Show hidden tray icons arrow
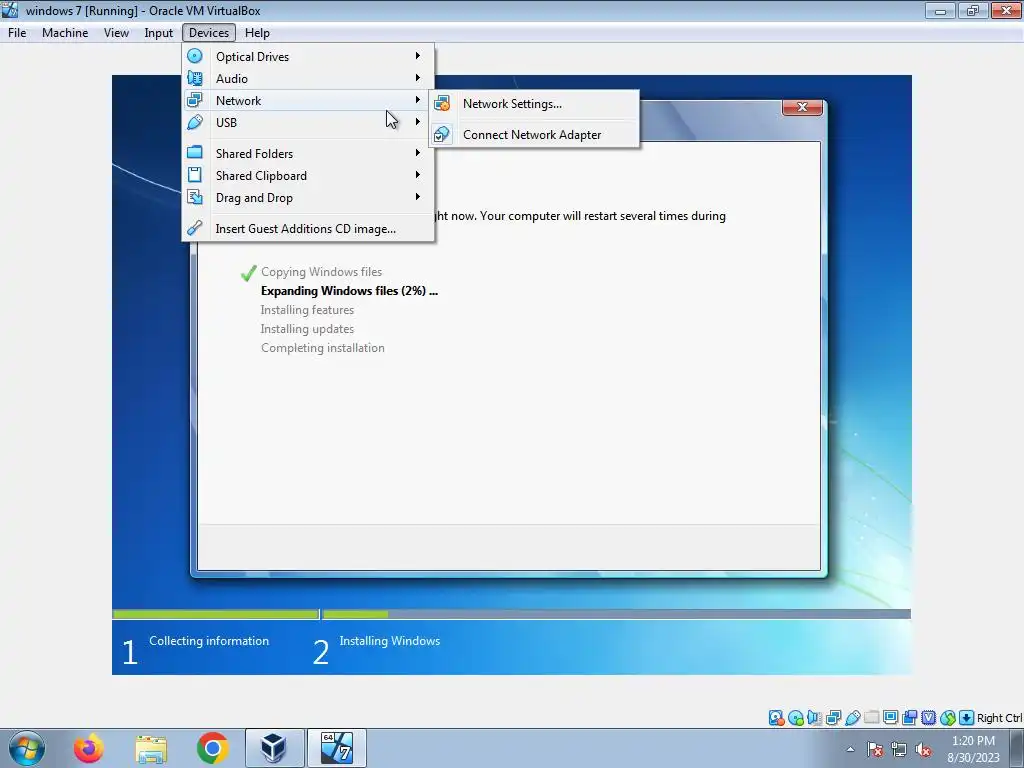1024x768 pixels. coord(850,749)
